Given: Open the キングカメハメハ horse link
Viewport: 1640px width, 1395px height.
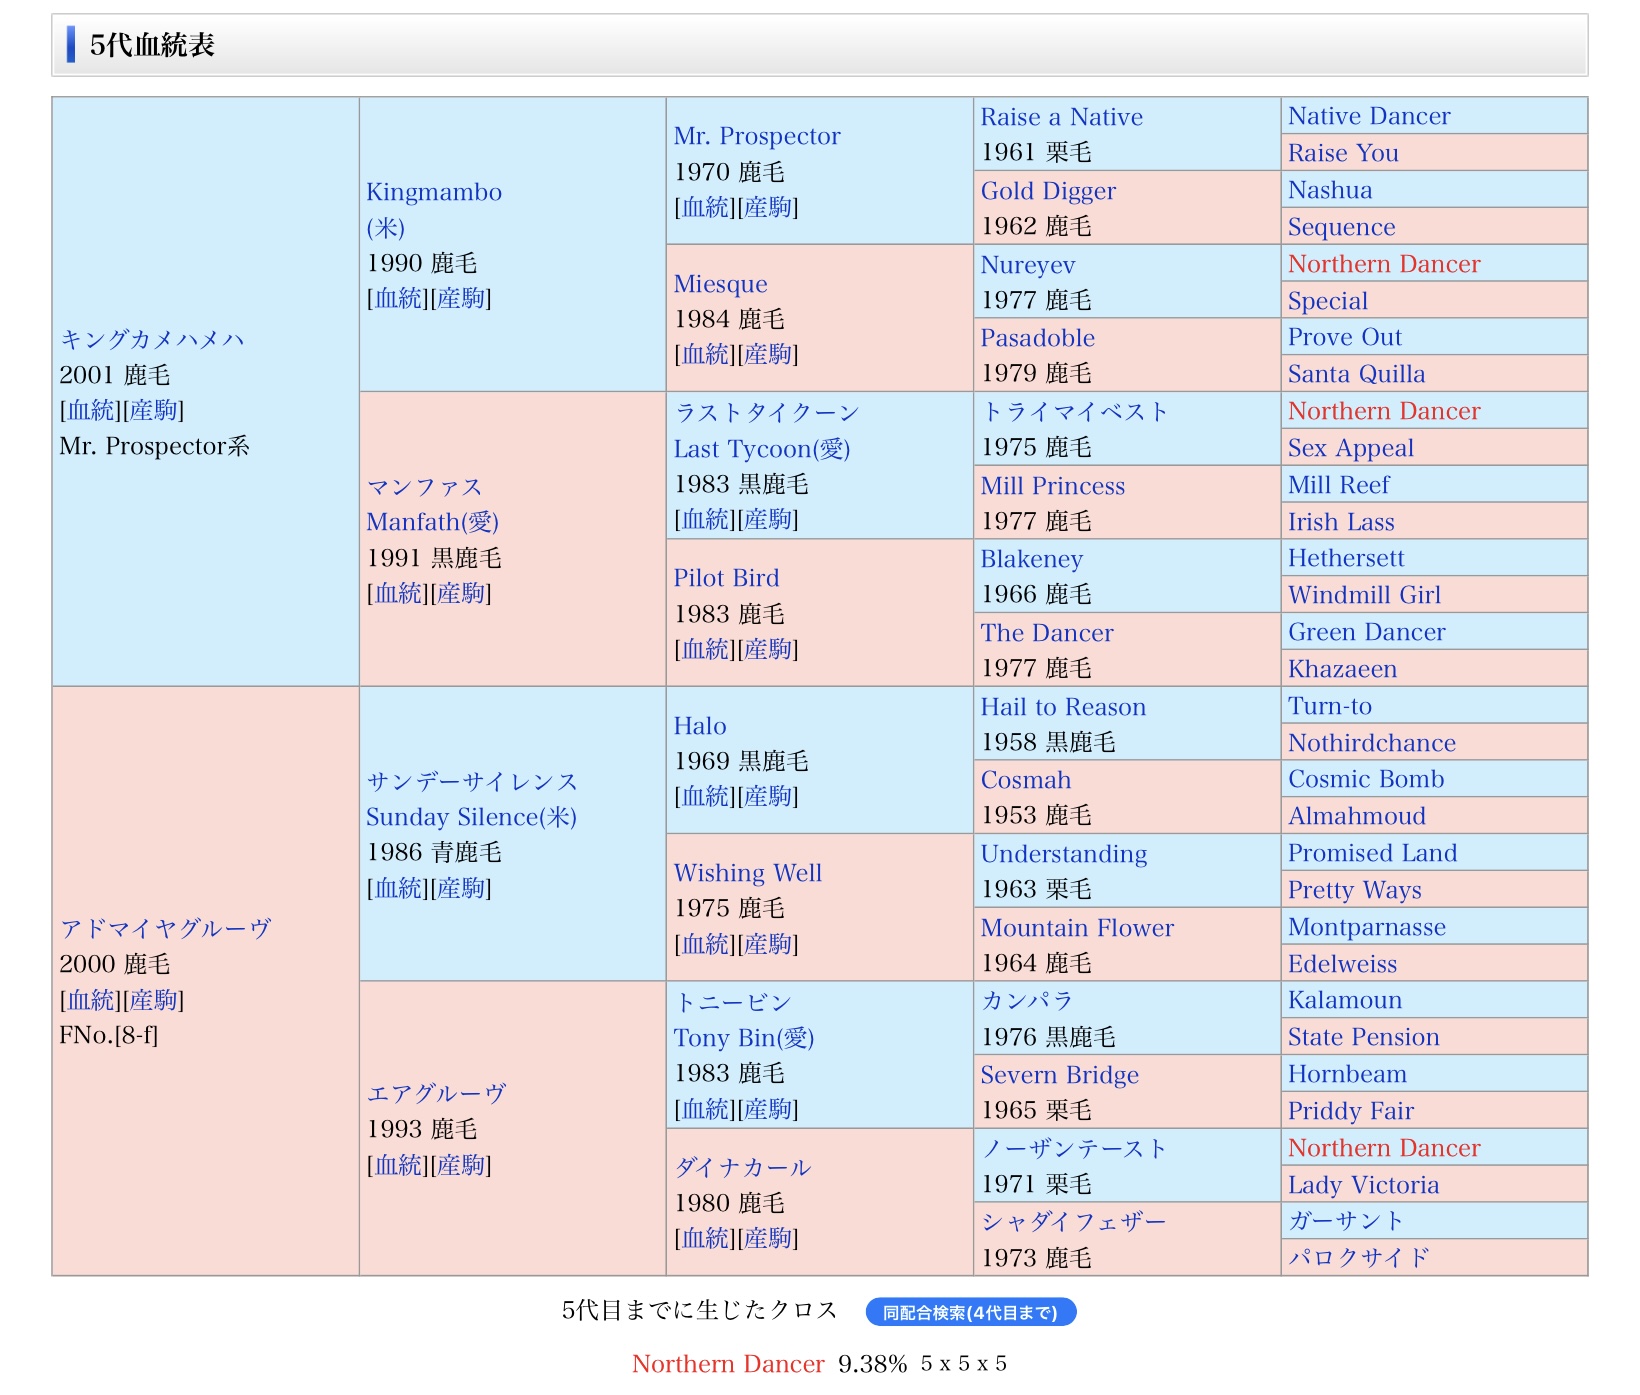Looking at the screenshot, I should click(x=152, y=340).
